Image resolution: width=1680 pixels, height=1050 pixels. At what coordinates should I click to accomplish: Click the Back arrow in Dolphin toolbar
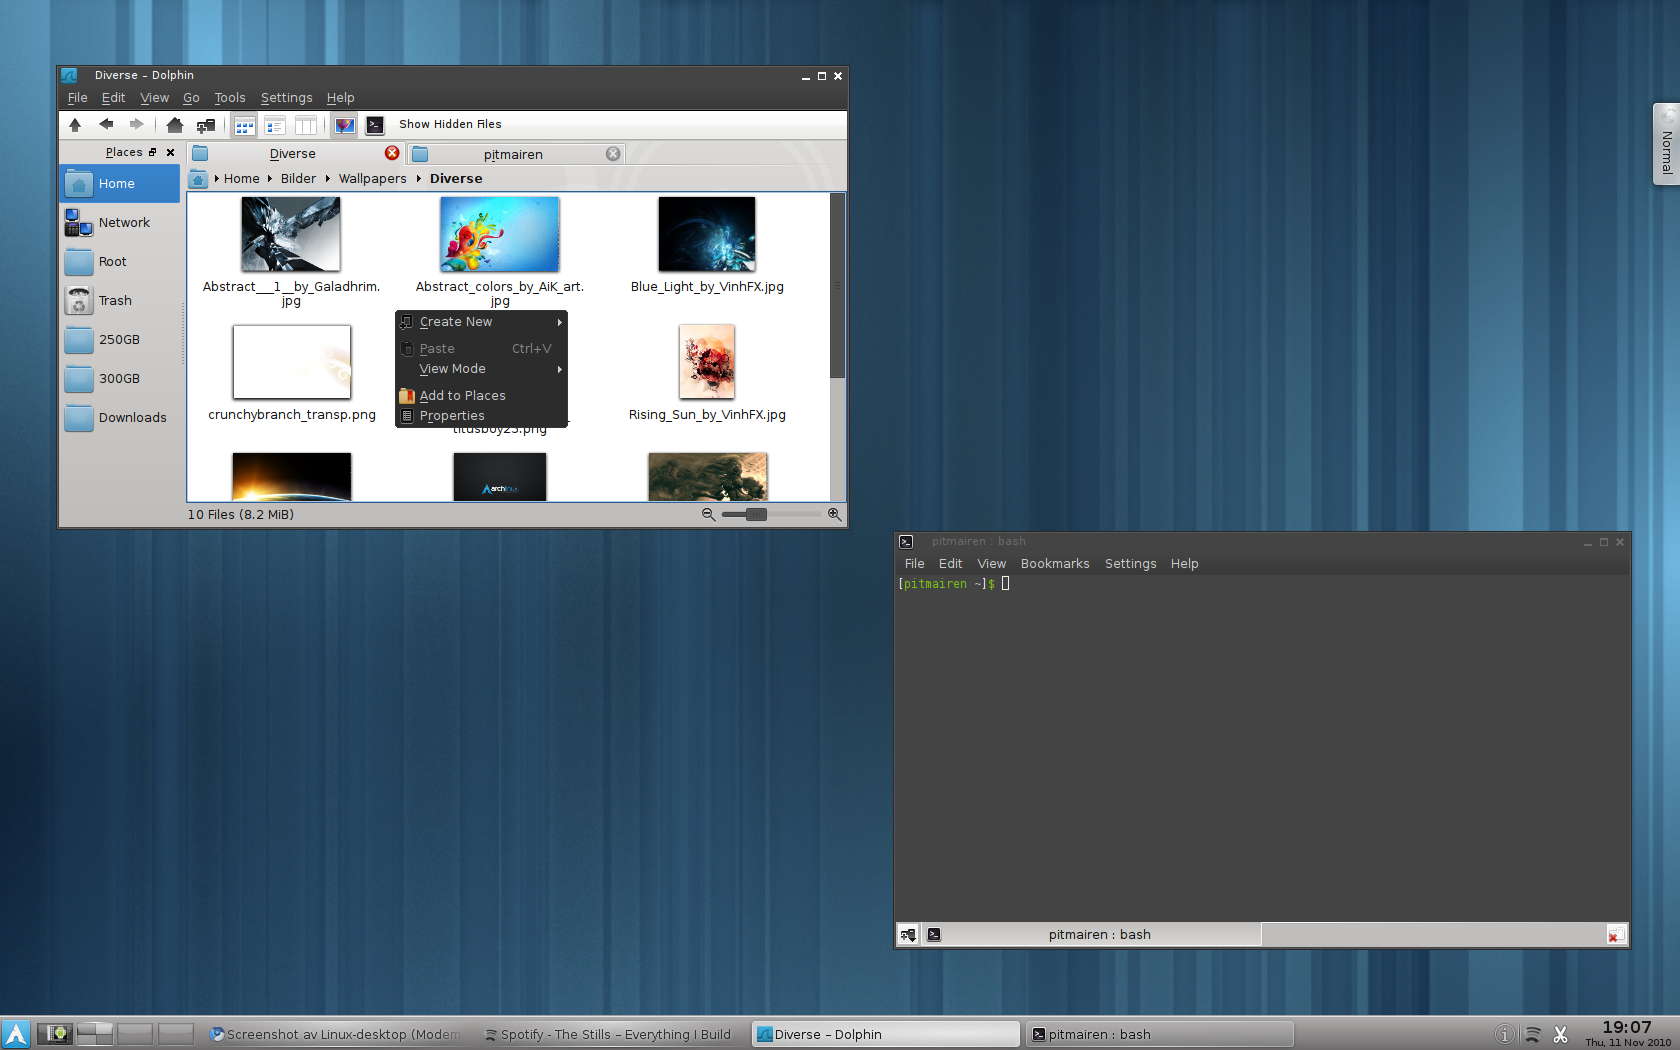pos(106,125)
